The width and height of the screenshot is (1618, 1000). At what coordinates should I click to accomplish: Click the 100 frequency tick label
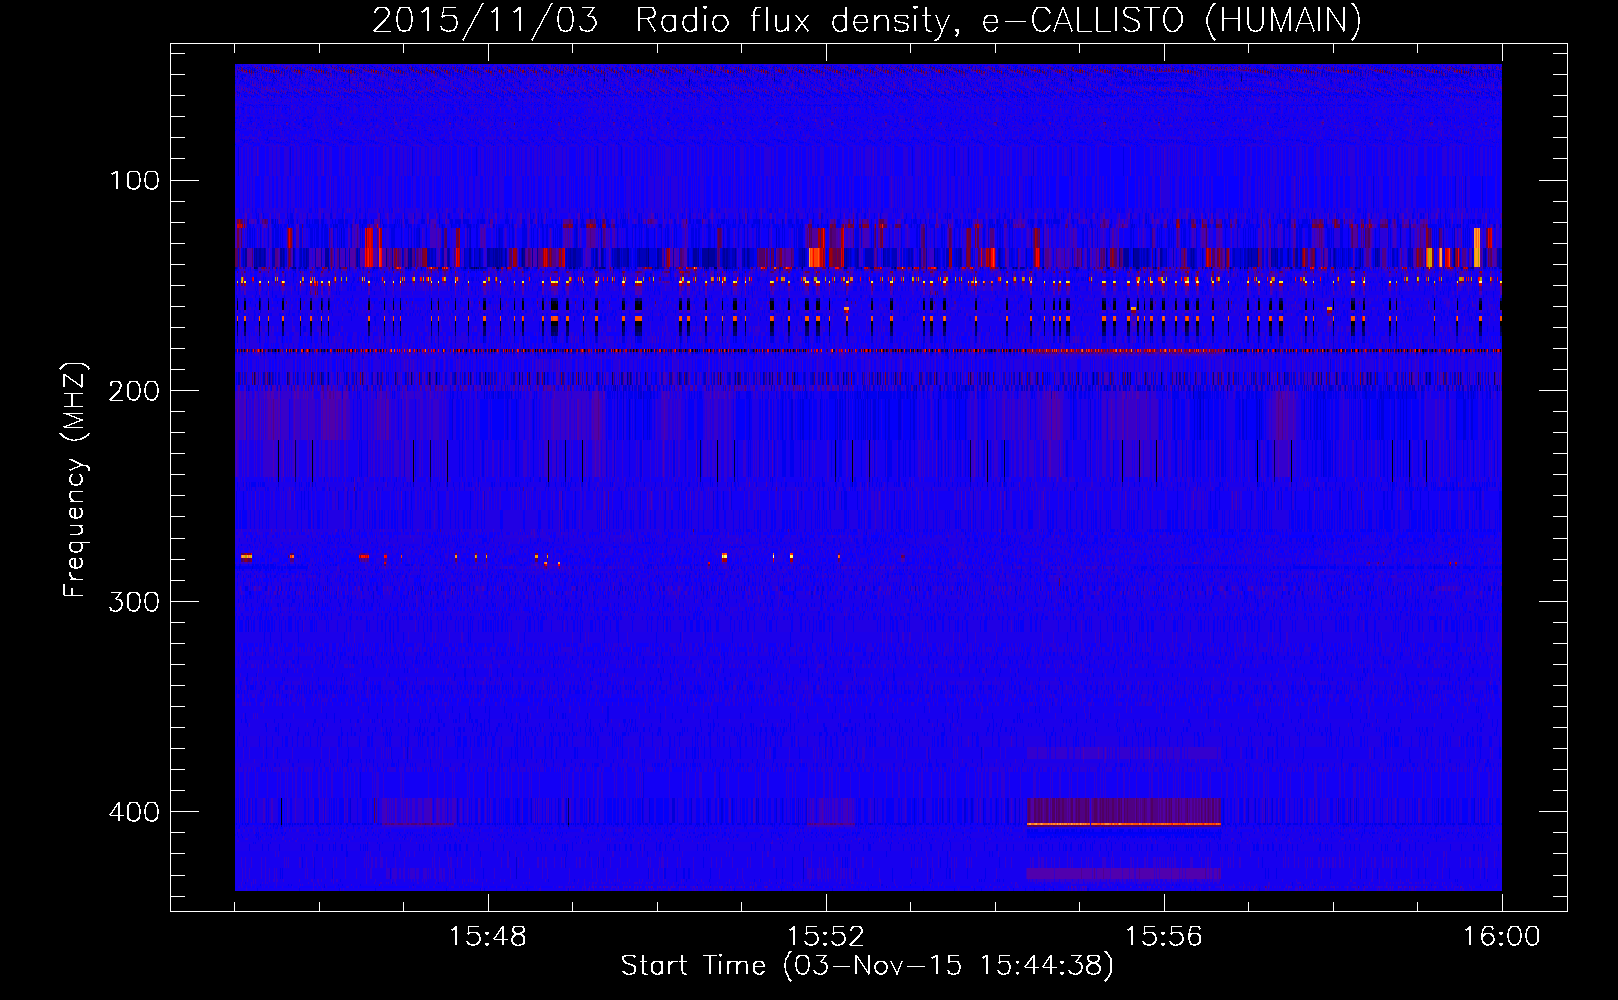pyautogui.click(x=135, y=181)
